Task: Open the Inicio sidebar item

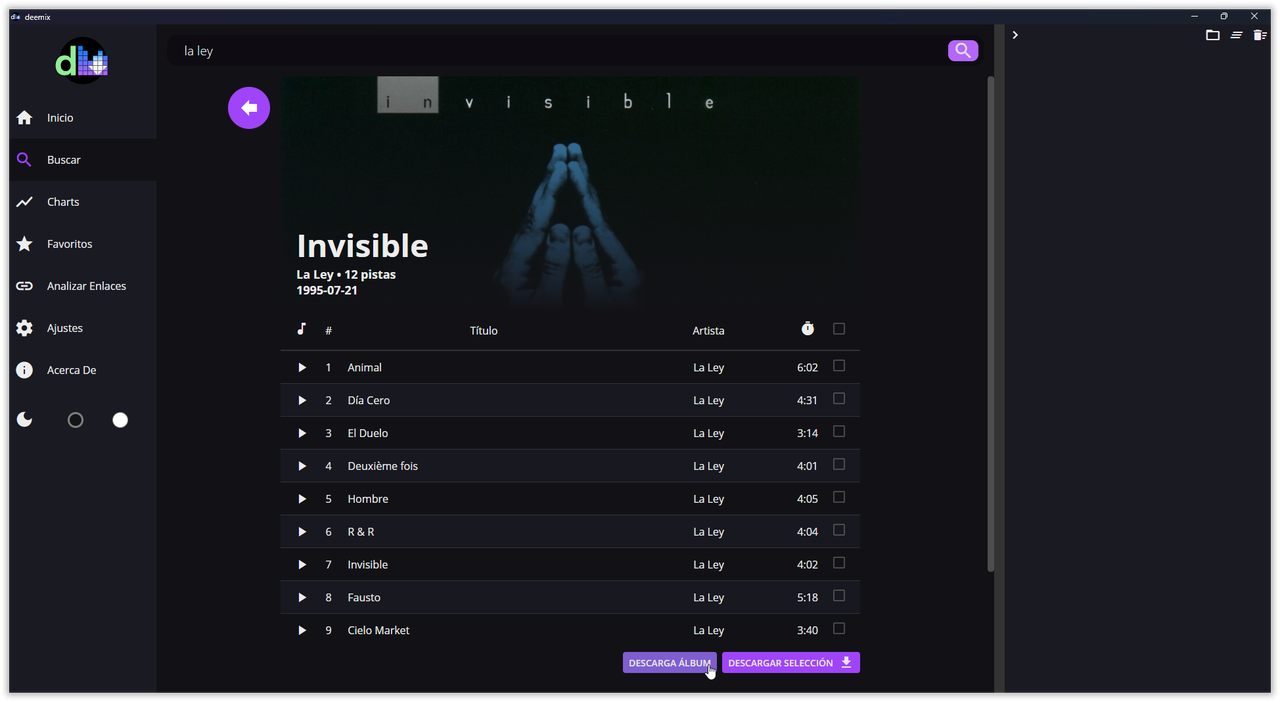Action: [x=83, y=118]
